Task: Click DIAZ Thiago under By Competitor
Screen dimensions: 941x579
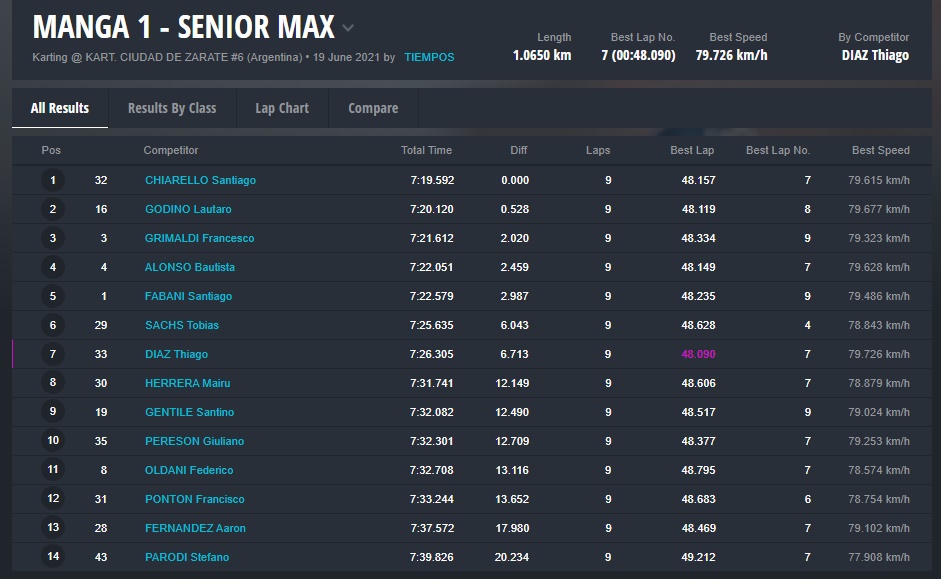Action: 875,56
